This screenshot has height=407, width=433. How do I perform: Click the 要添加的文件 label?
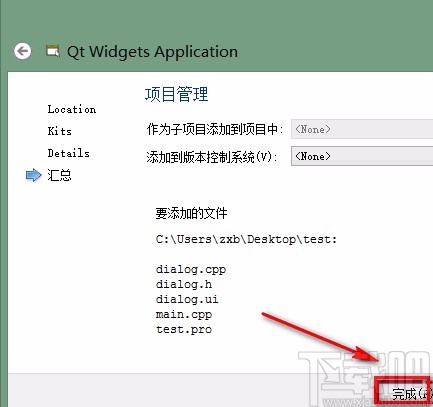click(x=191, y=213)
